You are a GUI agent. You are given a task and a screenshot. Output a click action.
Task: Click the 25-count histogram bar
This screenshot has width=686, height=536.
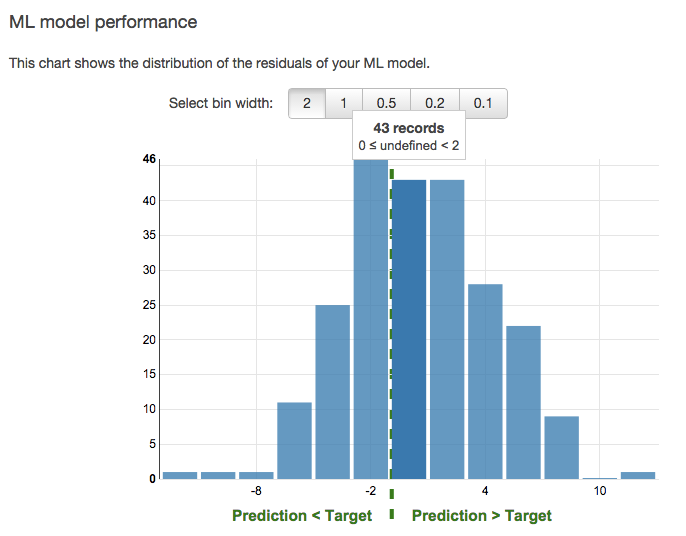pos(332,392)
